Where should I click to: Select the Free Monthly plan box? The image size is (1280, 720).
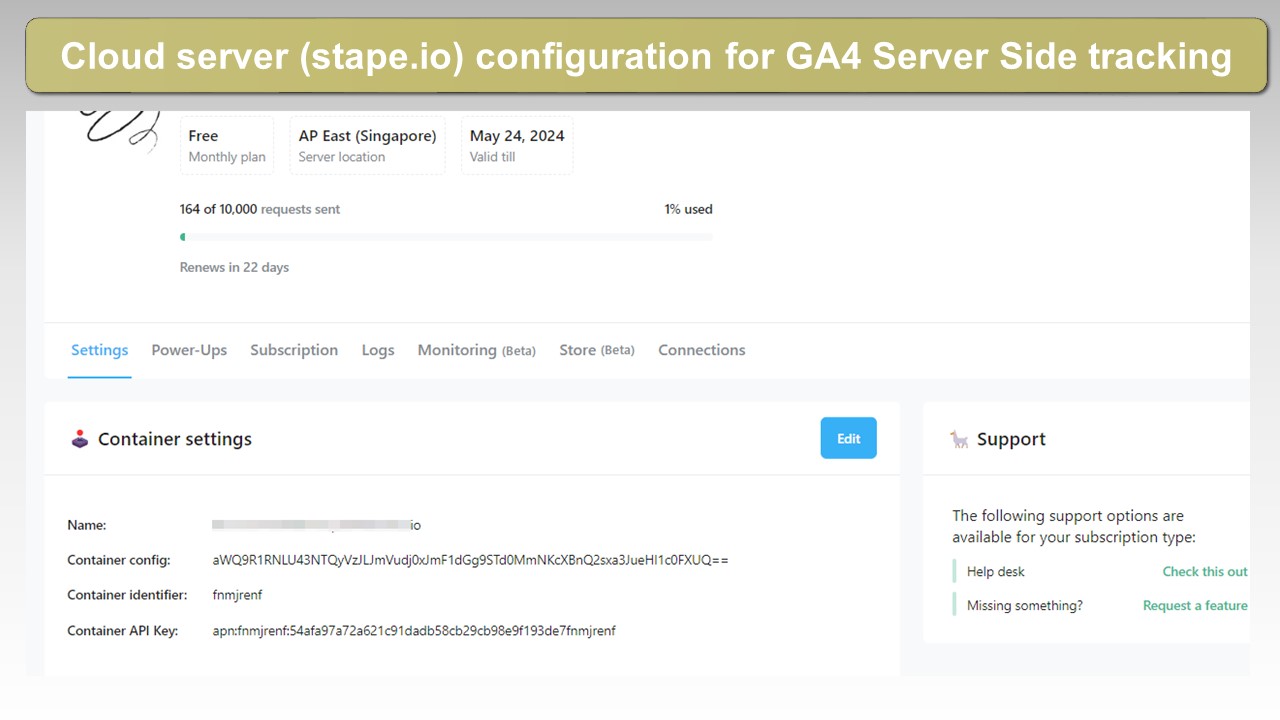(x=227, y=145)
